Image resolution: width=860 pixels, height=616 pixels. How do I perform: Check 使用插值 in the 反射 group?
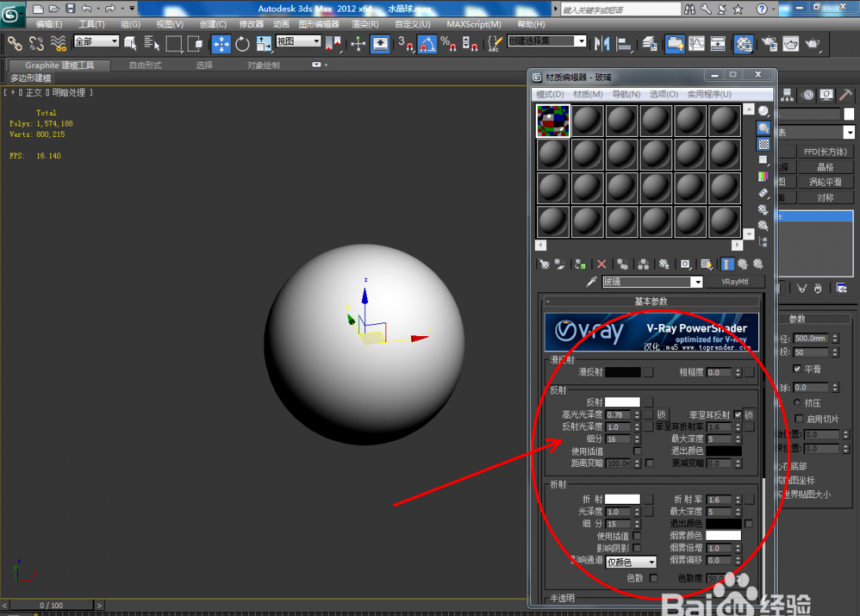click(637, 451)
